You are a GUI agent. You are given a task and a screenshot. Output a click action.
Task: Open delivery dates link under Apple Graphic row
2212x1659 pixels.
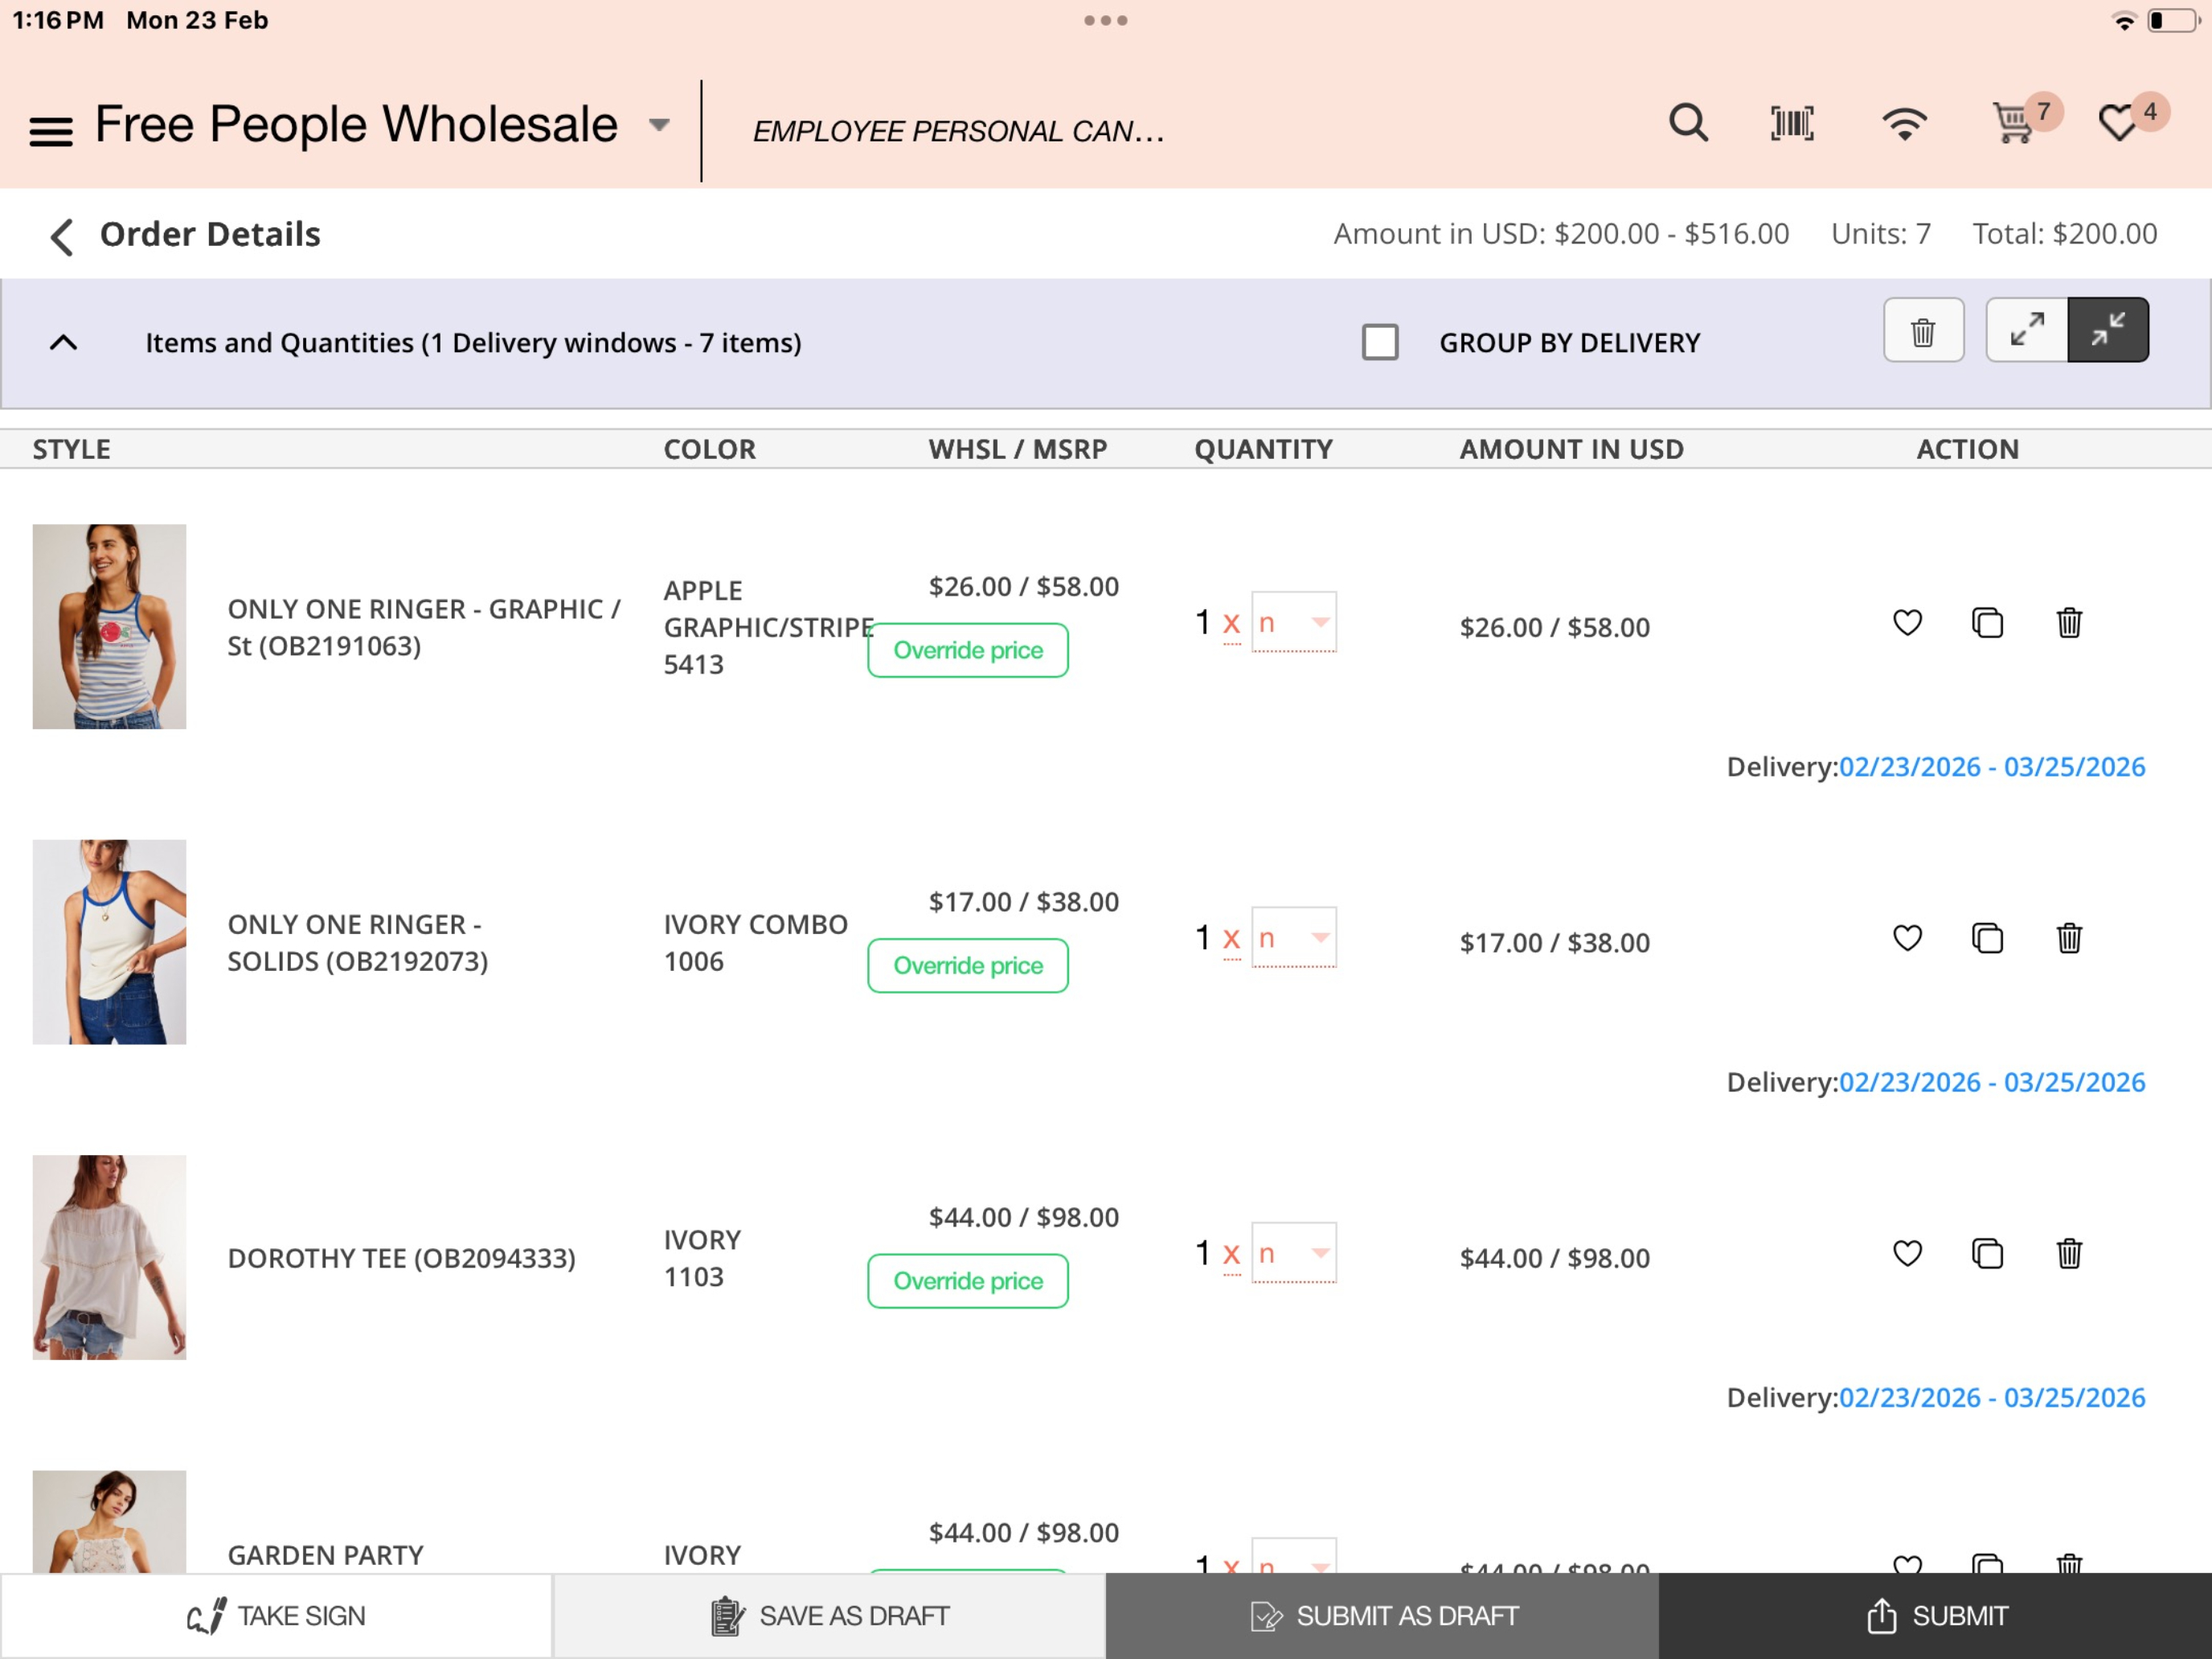pyautogui.click(x=1991, y=767)
